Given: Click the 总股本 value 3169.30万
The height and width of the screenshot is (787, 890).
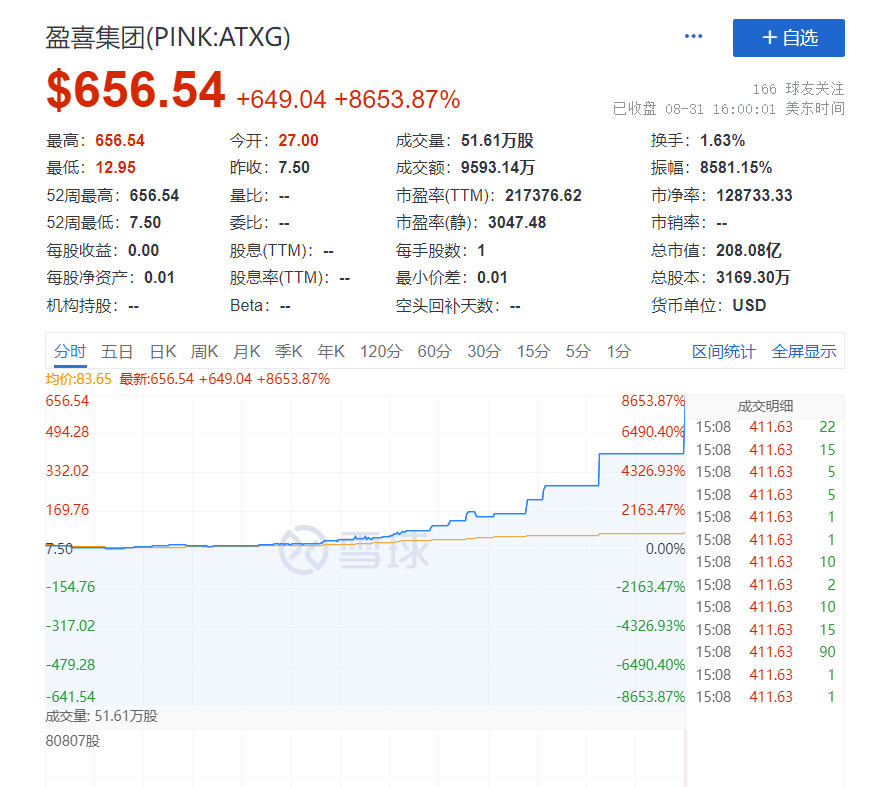Looking at the screenshot, I should tap(753, 277).
